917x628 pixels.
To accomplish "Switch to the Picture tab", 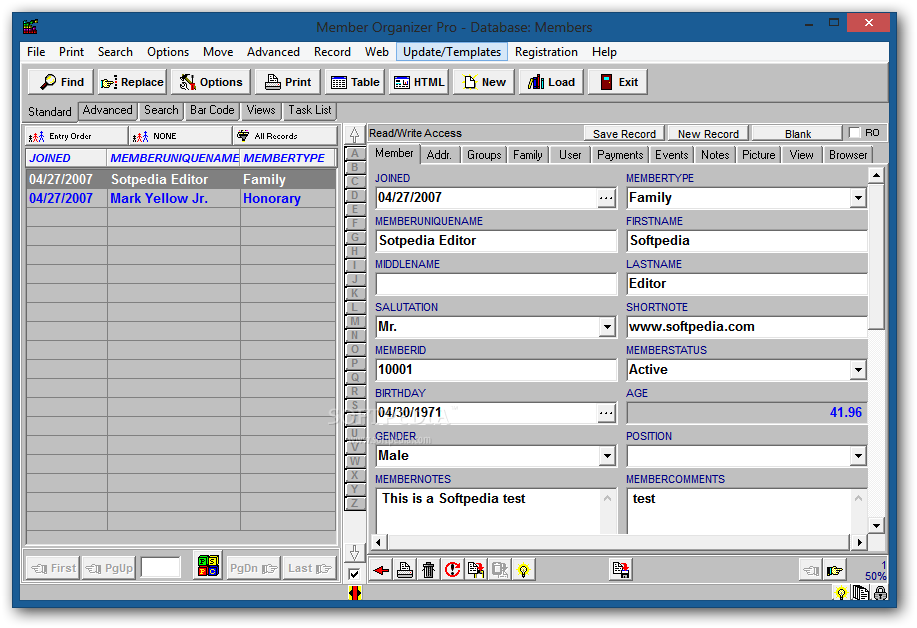I will pos(759,155).
